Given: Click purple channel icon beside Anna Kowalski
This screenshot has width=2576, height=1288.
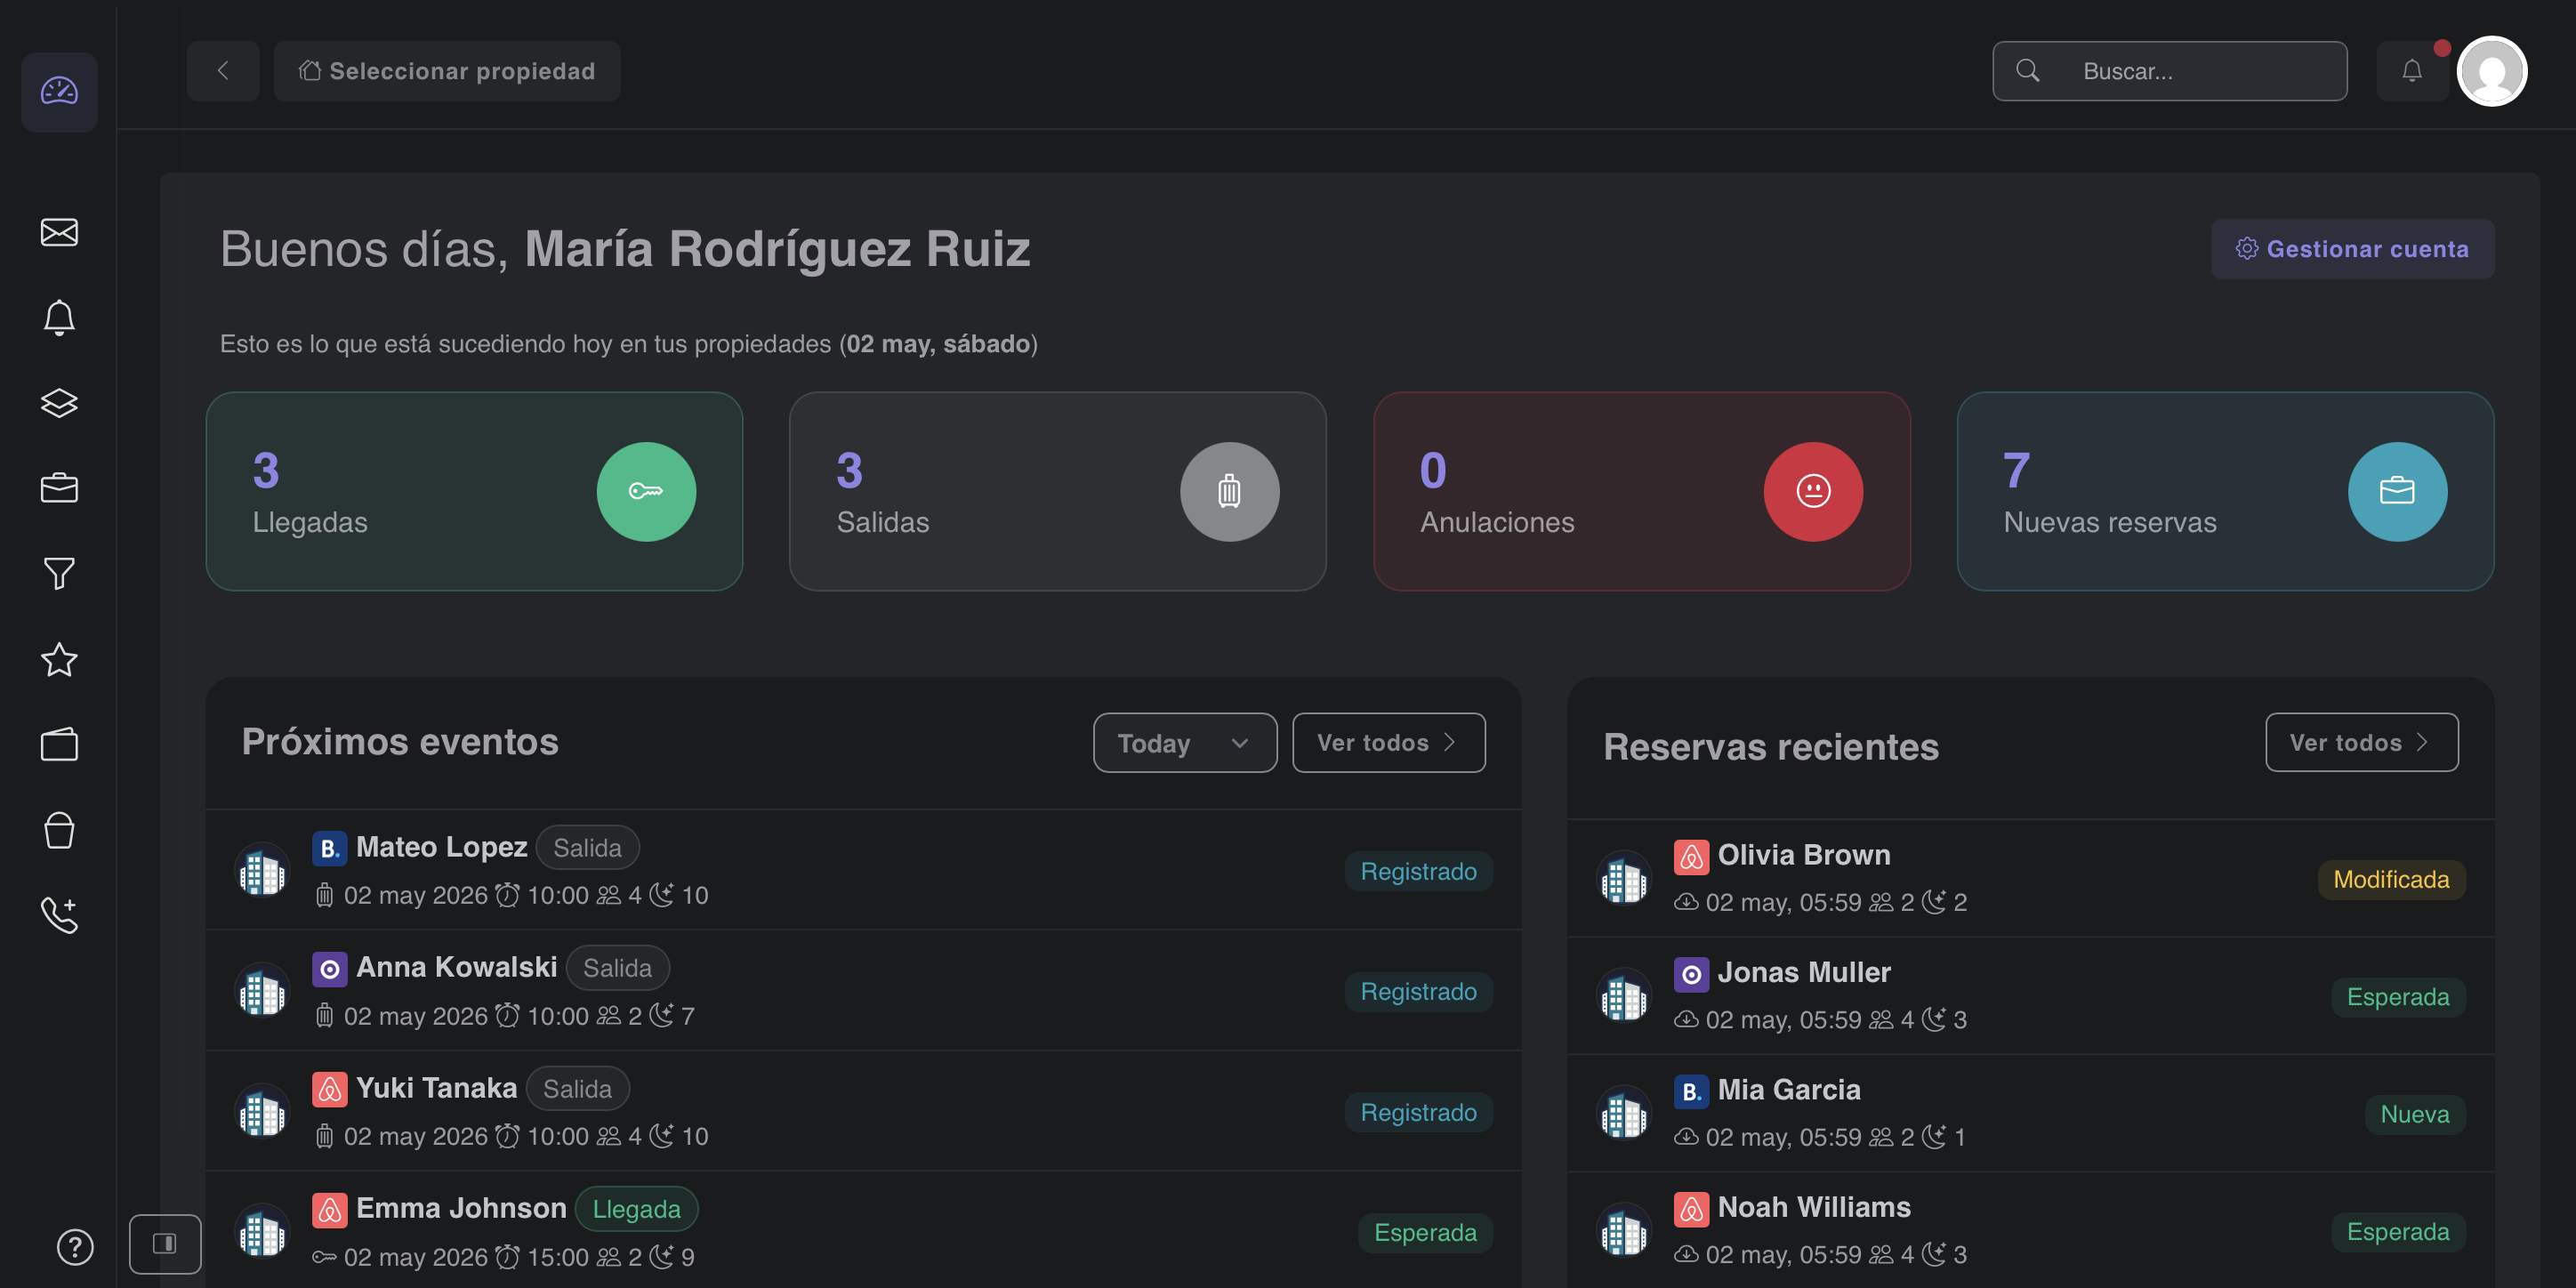Looking at the screenshot, I should [329, 969].
